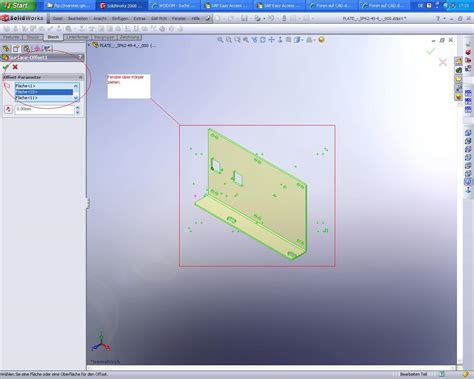Switch to Blech tab

tap(53, 37)
